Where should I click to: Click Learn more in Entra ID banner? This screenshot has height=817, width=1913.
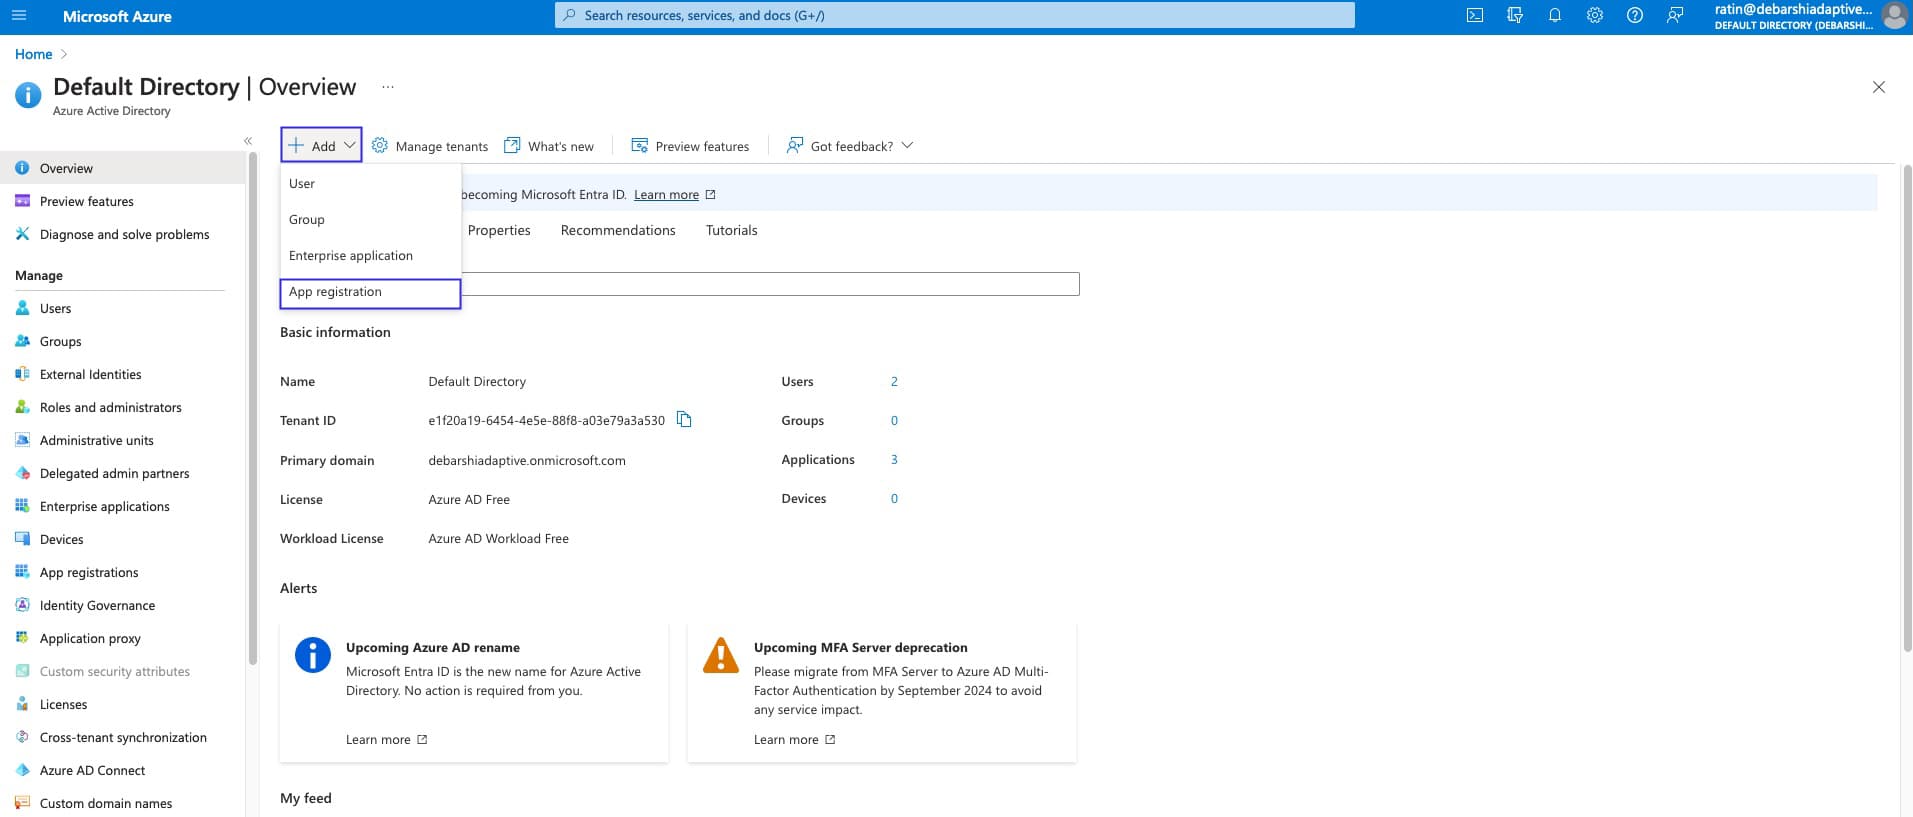(666, 195)
